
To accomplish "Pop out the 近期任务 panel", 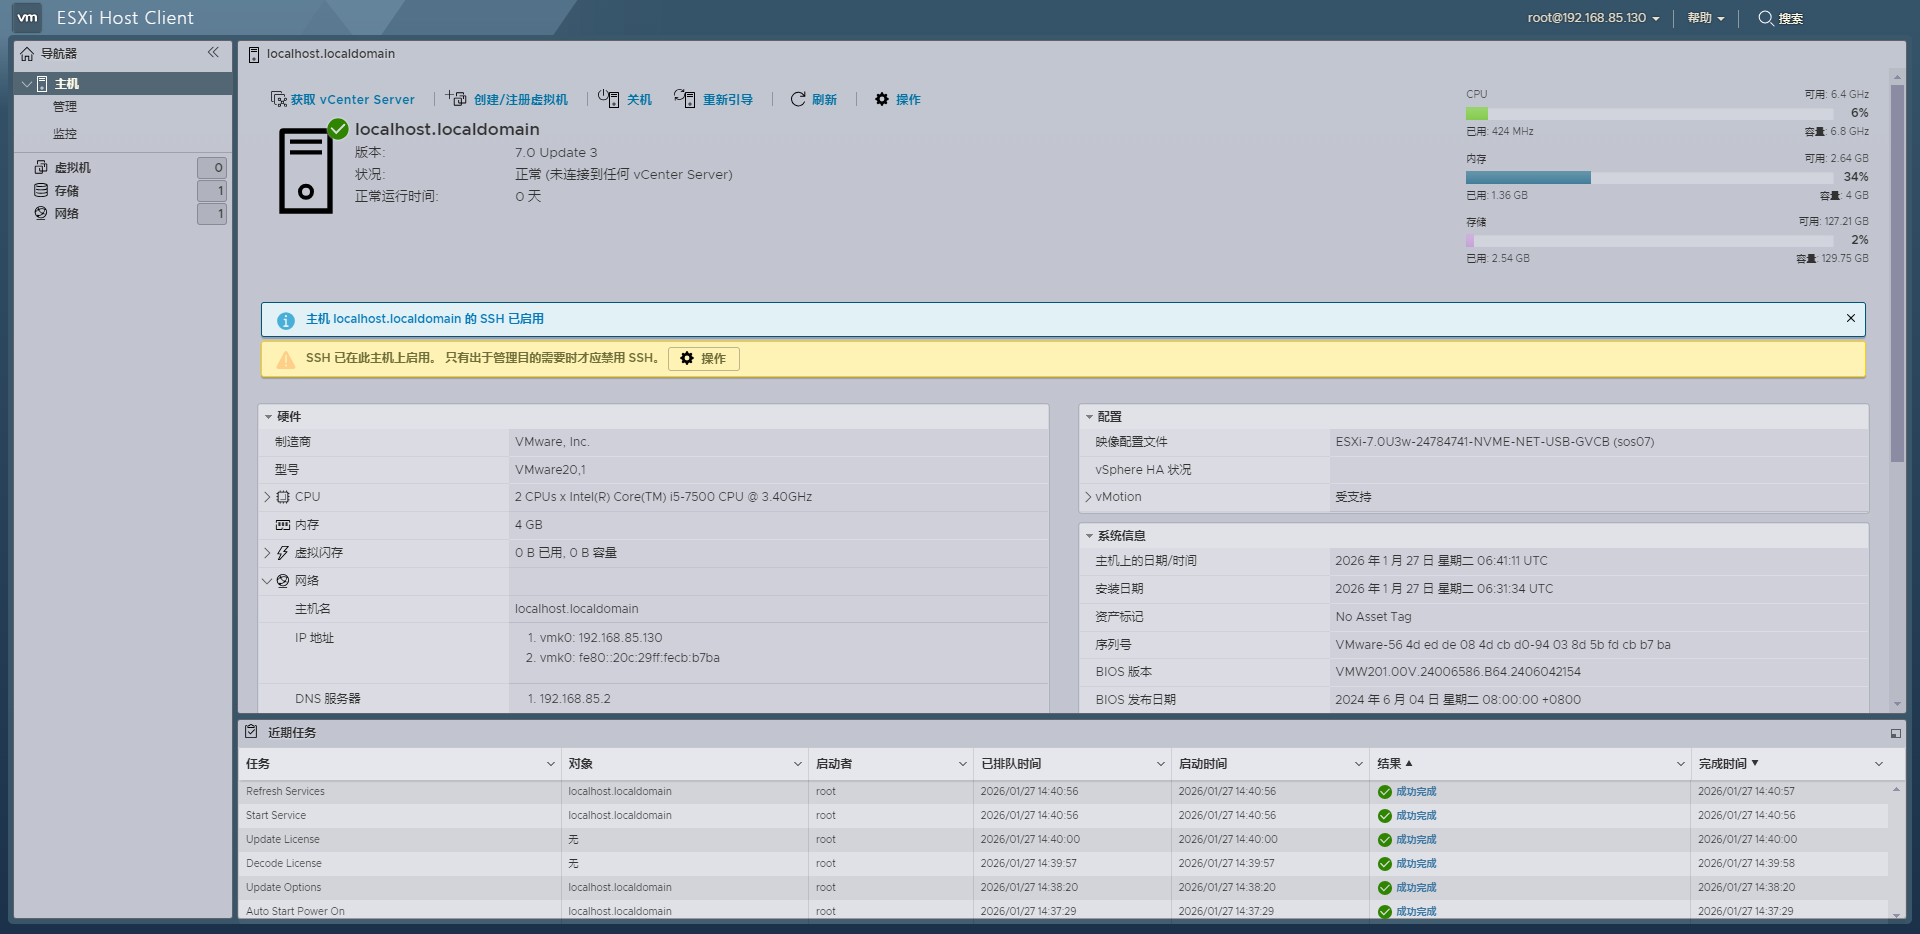I will (x=1896, y=733).
